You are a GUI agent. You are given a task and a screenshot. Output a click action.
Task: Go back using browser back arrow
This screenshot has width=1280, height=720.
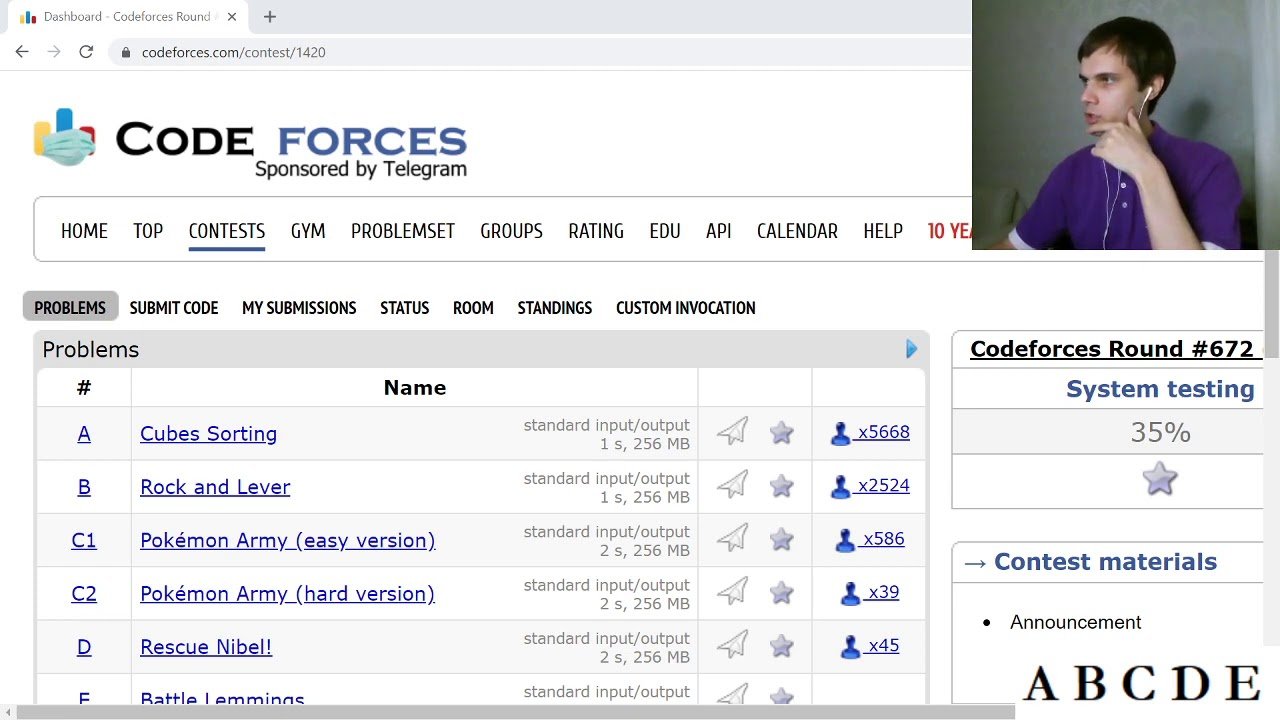click(x=22, y=52)
